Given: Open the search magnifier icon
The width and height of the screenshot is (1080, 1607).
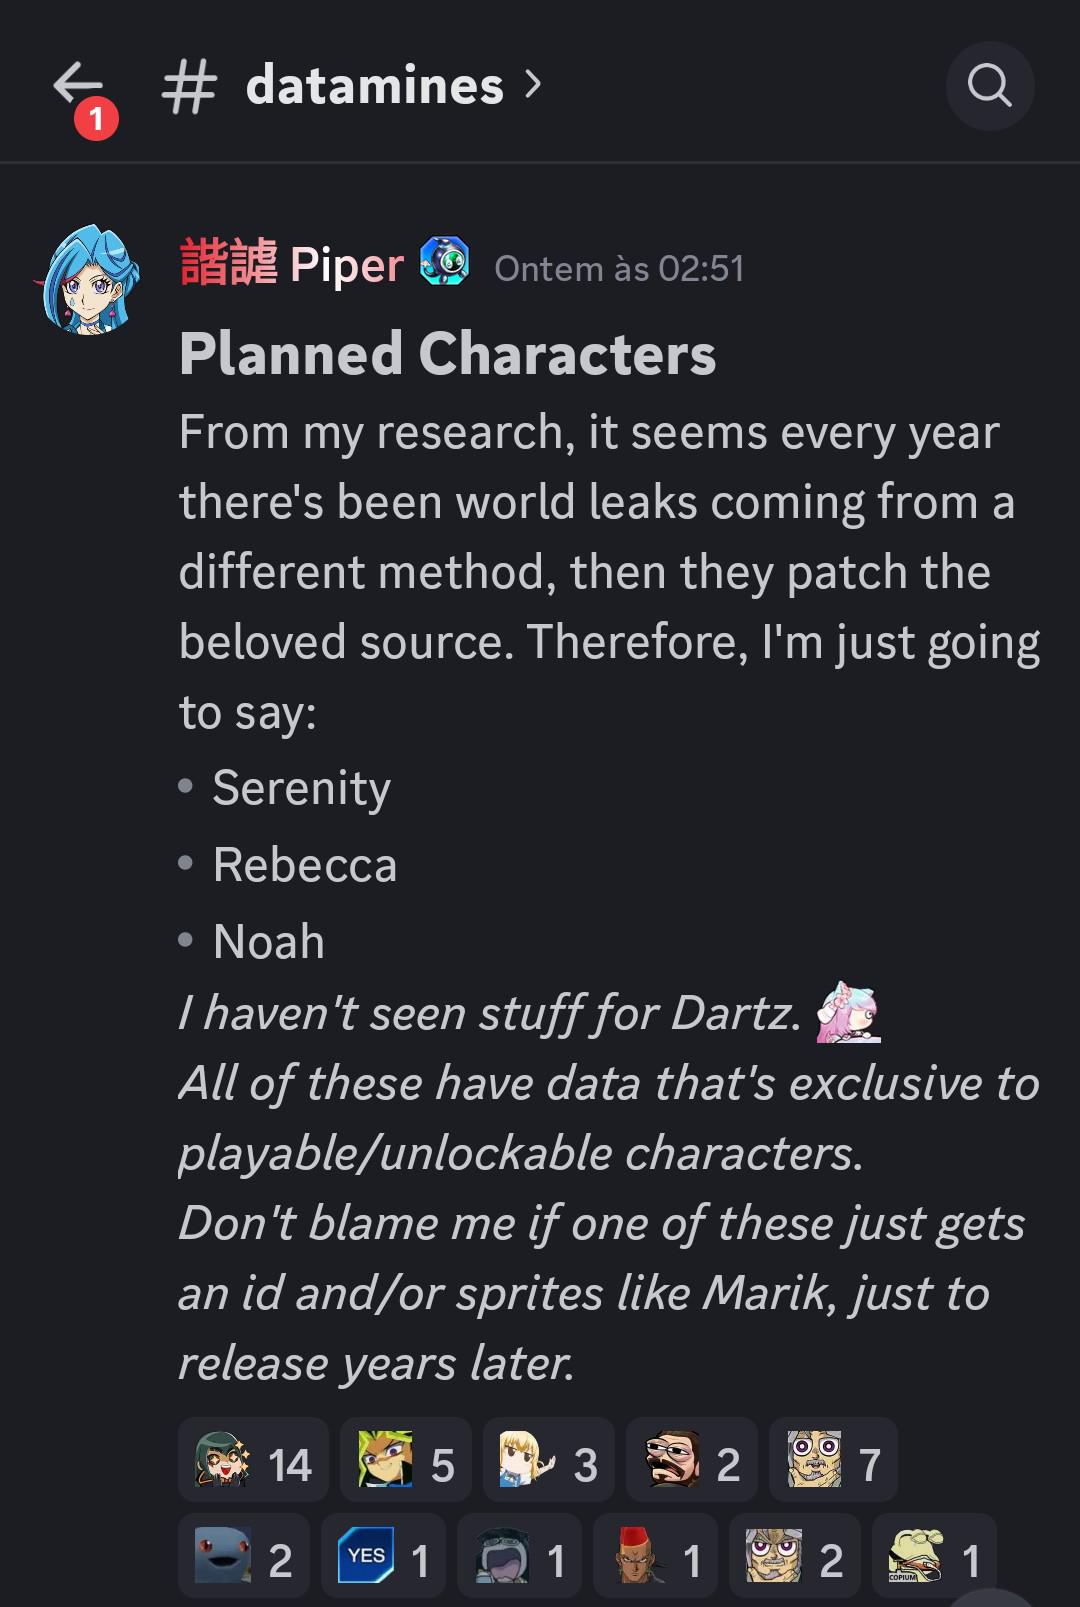Looking at the screenshot, I should click(x=990, y=86).
